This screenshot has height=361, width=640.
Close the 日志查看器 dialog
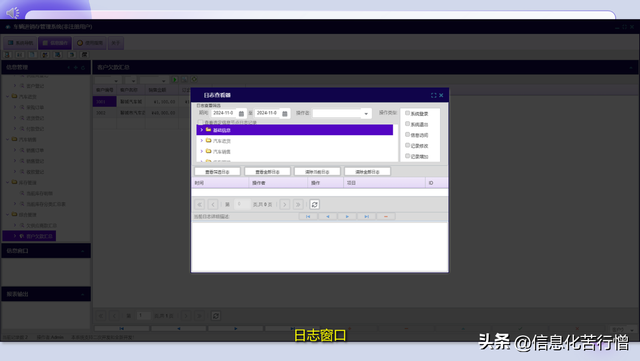(x=441, y=95)
